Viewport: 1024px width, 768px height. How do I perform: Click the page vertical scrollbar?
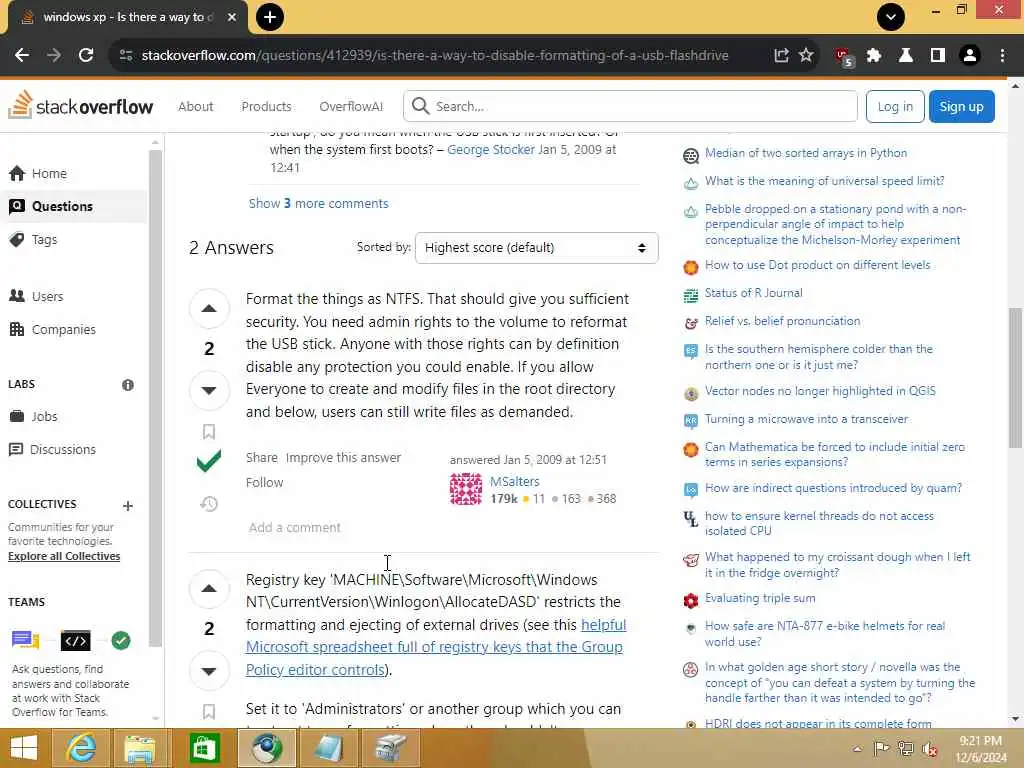click(1015, 378)
